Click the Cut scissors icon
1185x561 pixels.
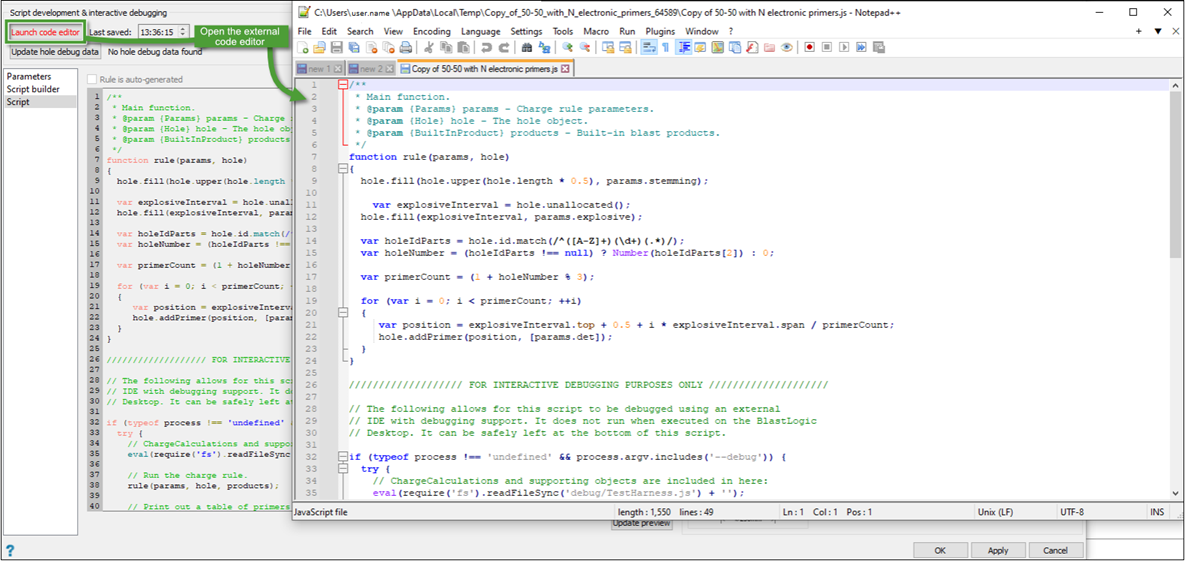coord(427,47)
